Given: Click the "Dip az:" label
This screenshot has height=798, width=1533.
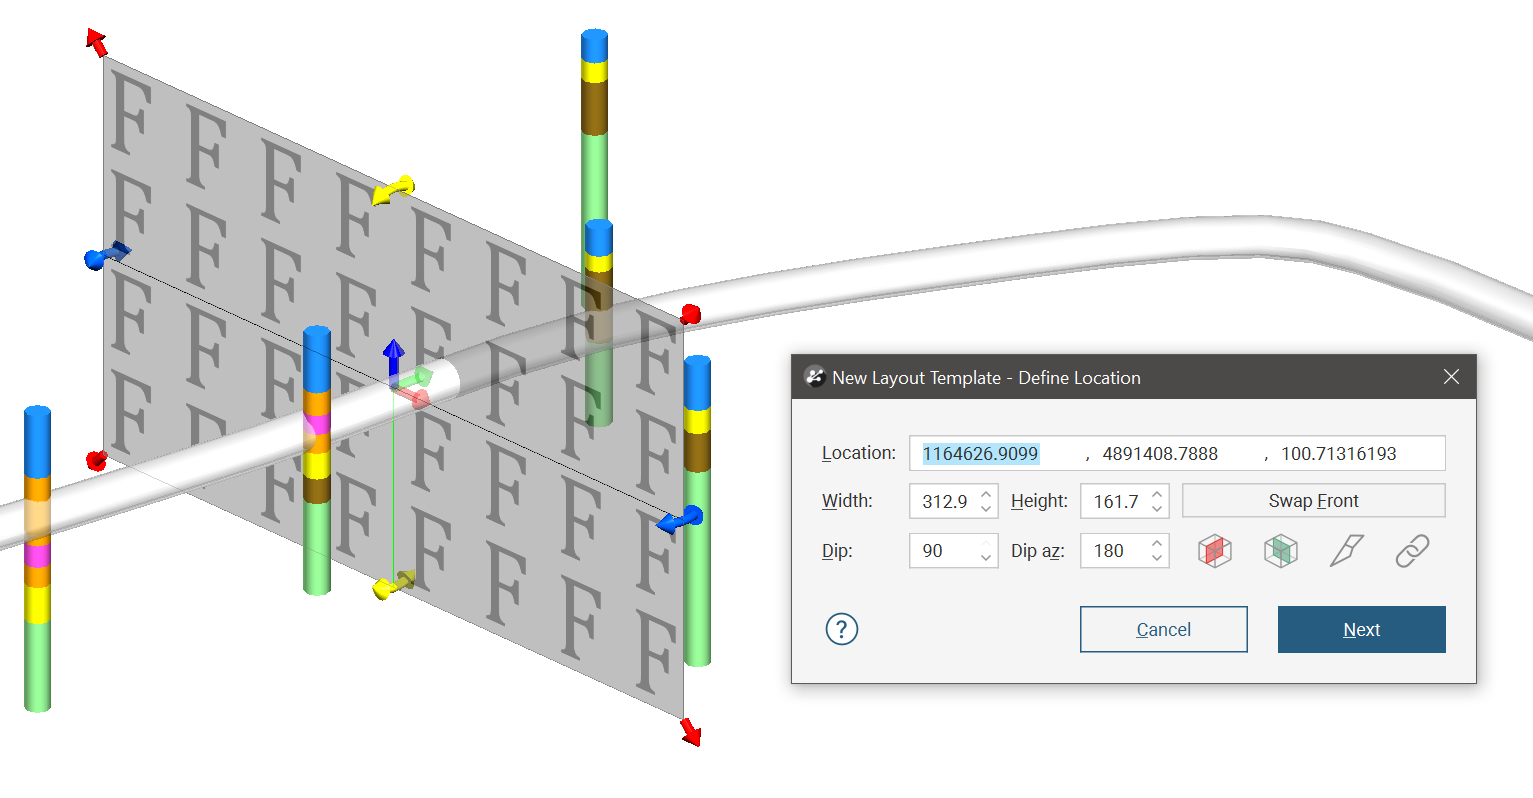Looking at the screenshot, I should (x=1038, y=551).
